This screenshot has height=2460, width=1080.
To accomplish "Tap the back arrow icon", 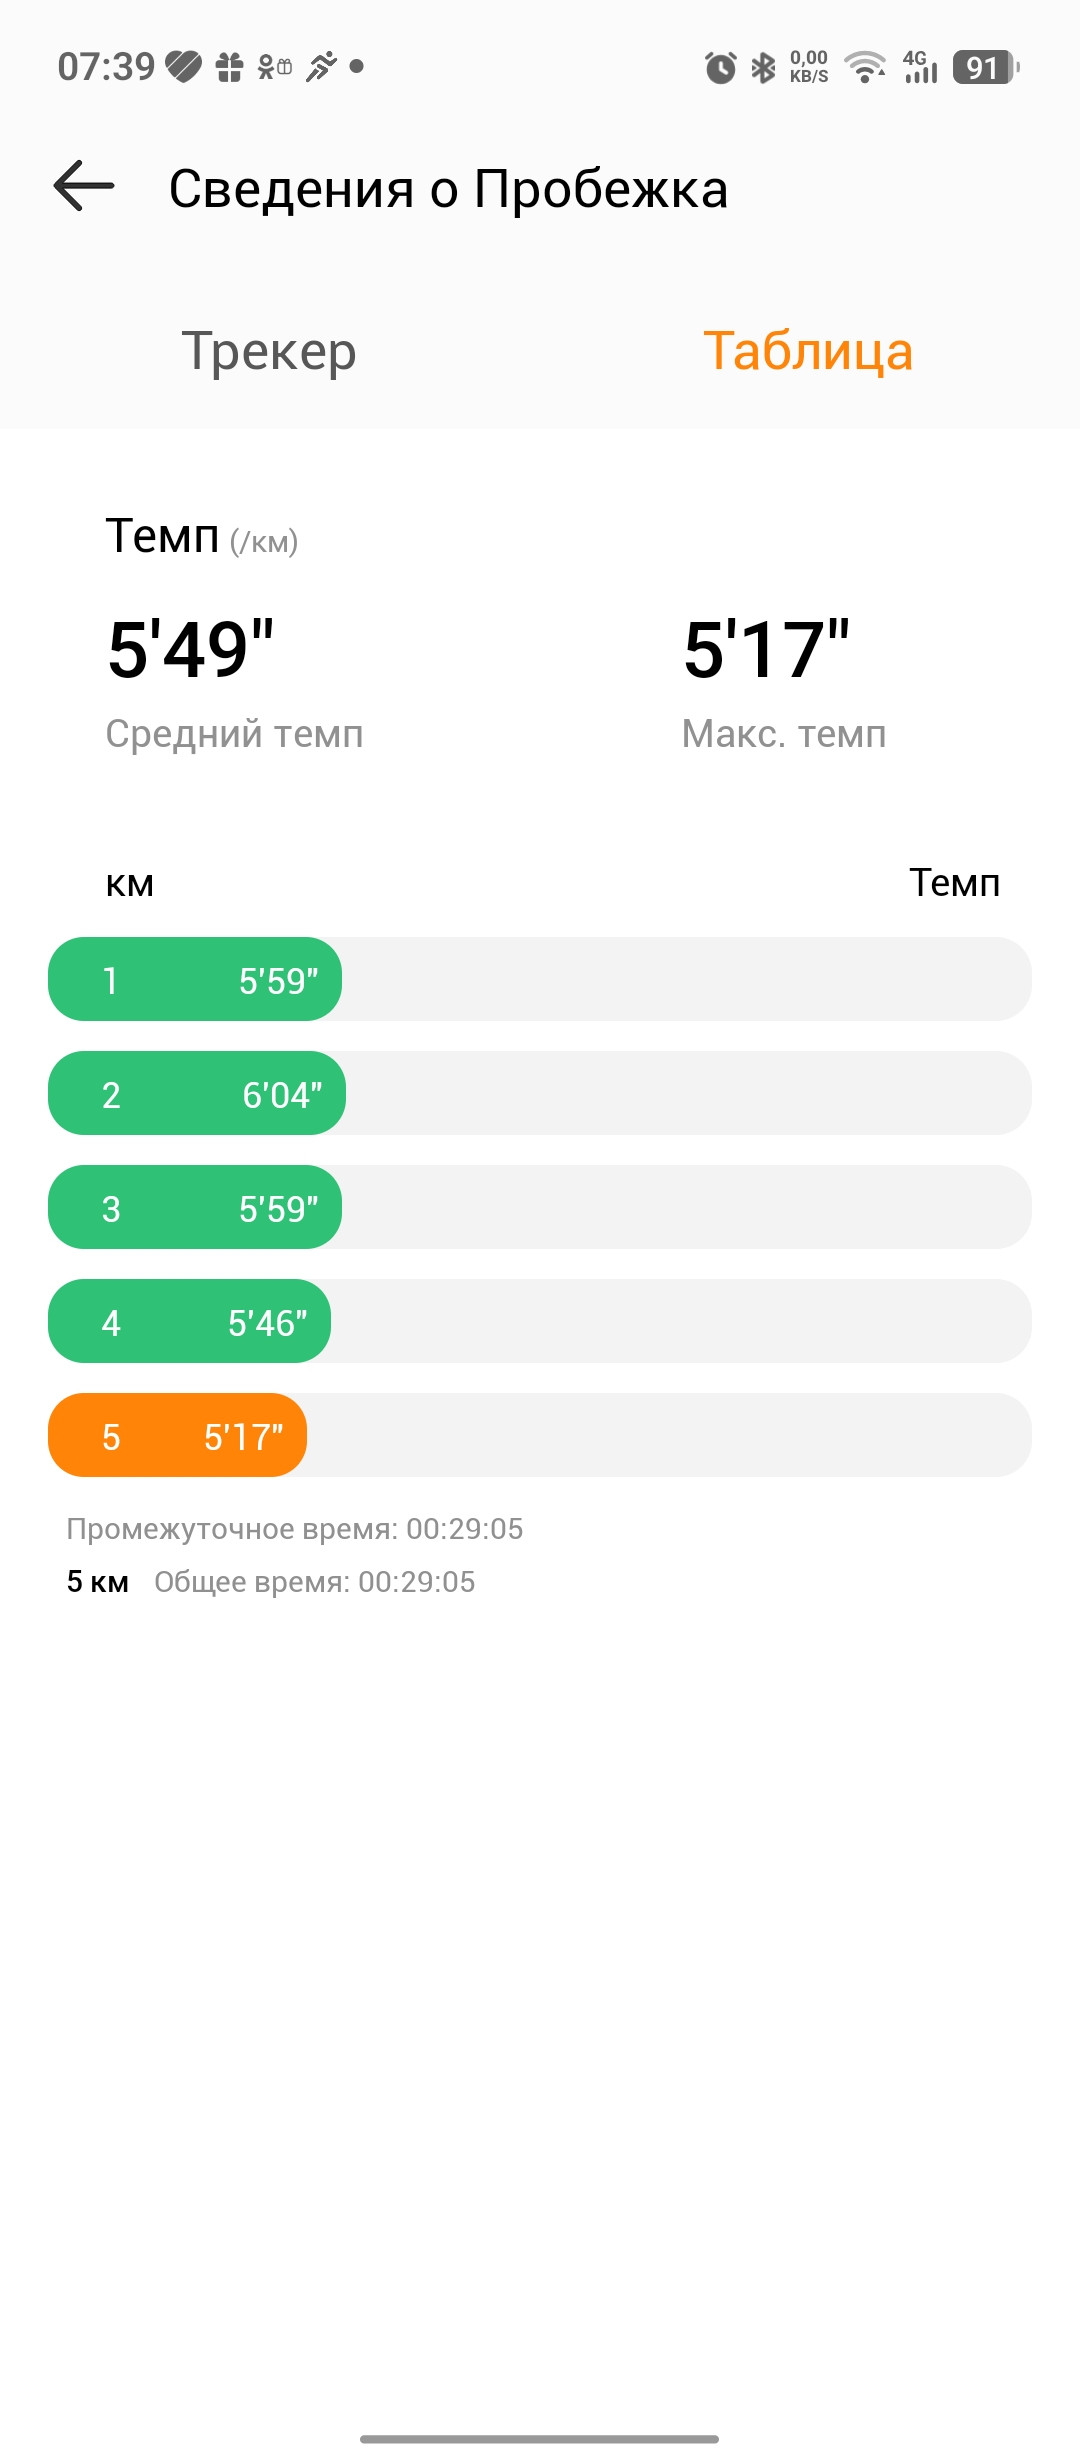I will [x=84, y=186].
